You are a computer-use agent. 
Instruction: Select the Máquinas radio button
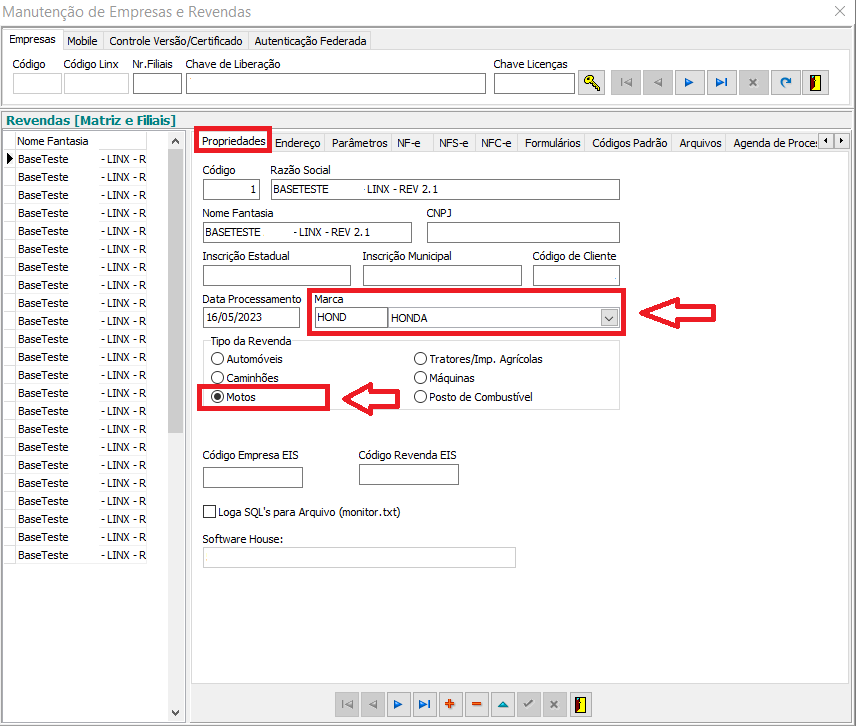(x=420, y=378)
